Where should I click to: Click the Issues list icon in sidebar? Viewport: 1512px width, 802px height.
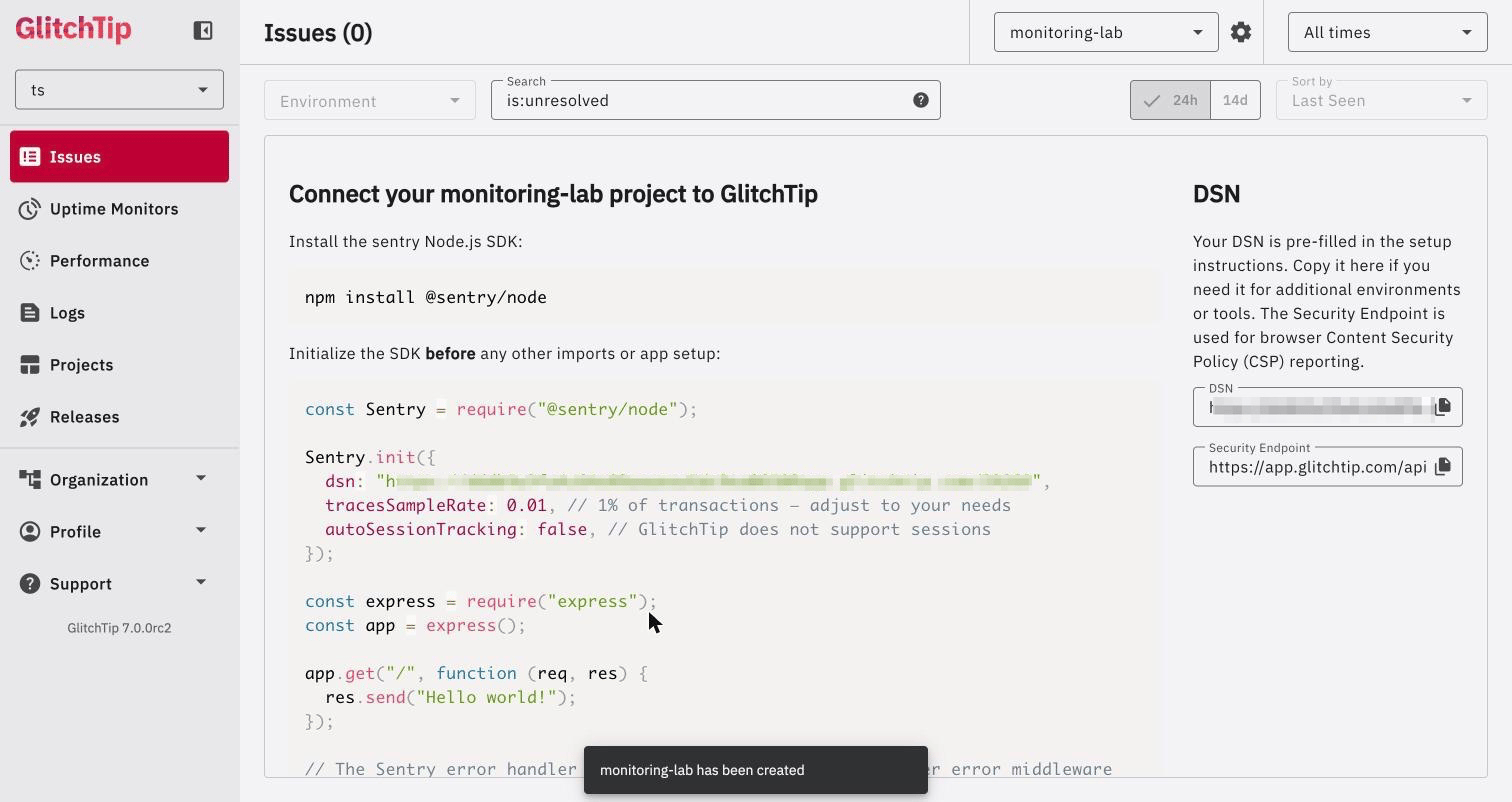[x=30, y=157]
